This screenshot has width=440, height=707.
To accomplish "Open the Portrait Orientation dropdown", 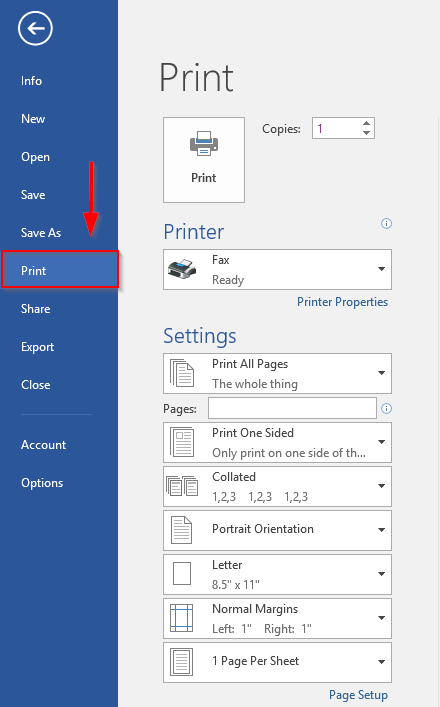I will pyautogui.click(x=277, y=530).
